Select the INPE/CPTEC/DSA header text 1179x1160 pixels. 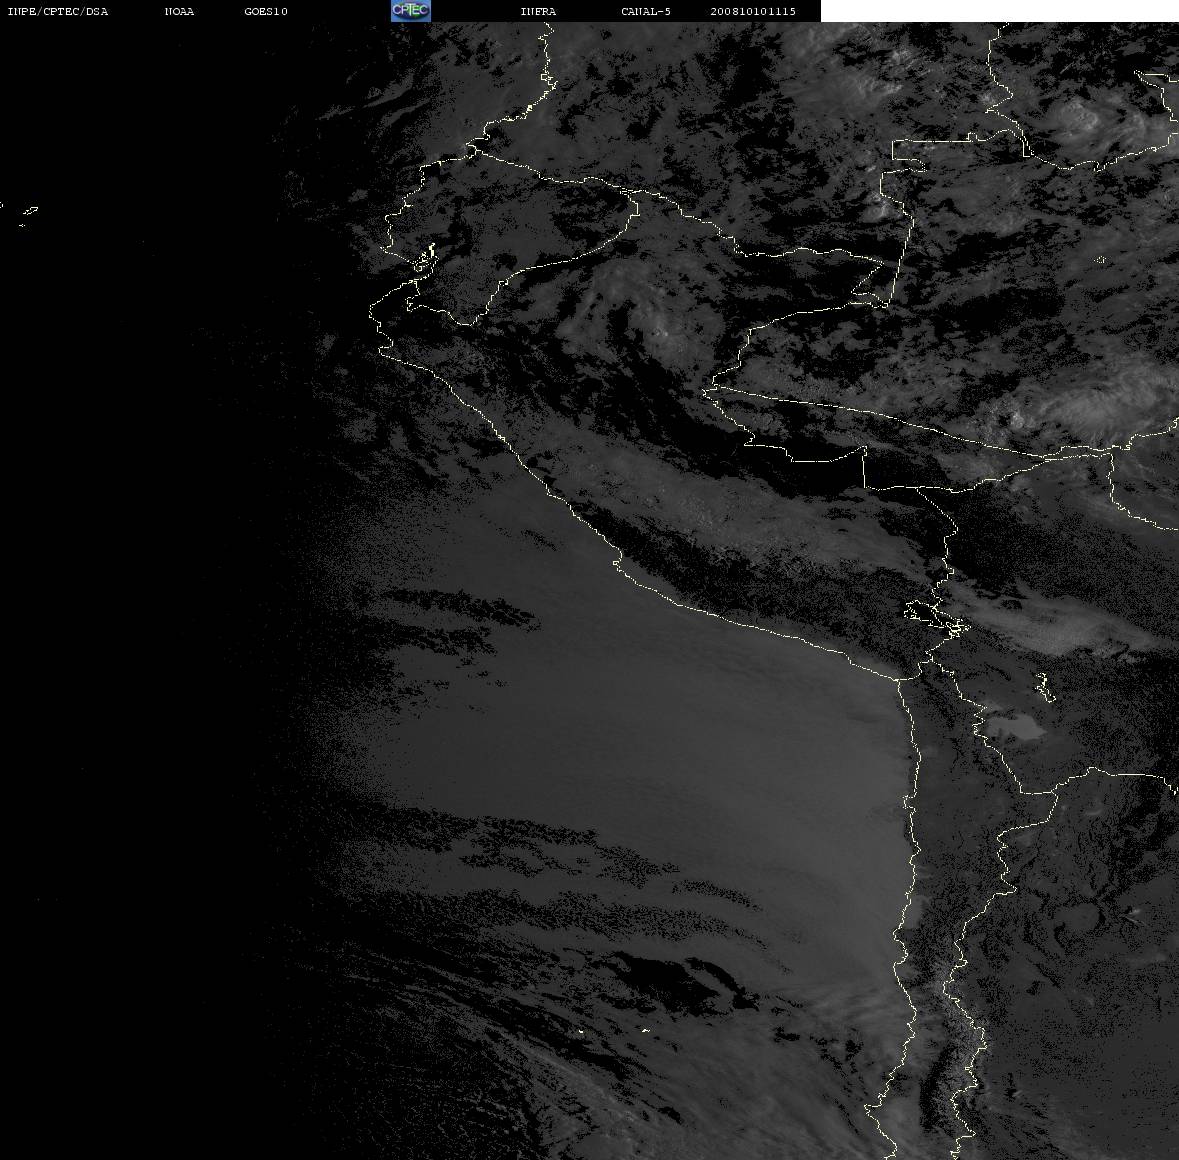58,11
